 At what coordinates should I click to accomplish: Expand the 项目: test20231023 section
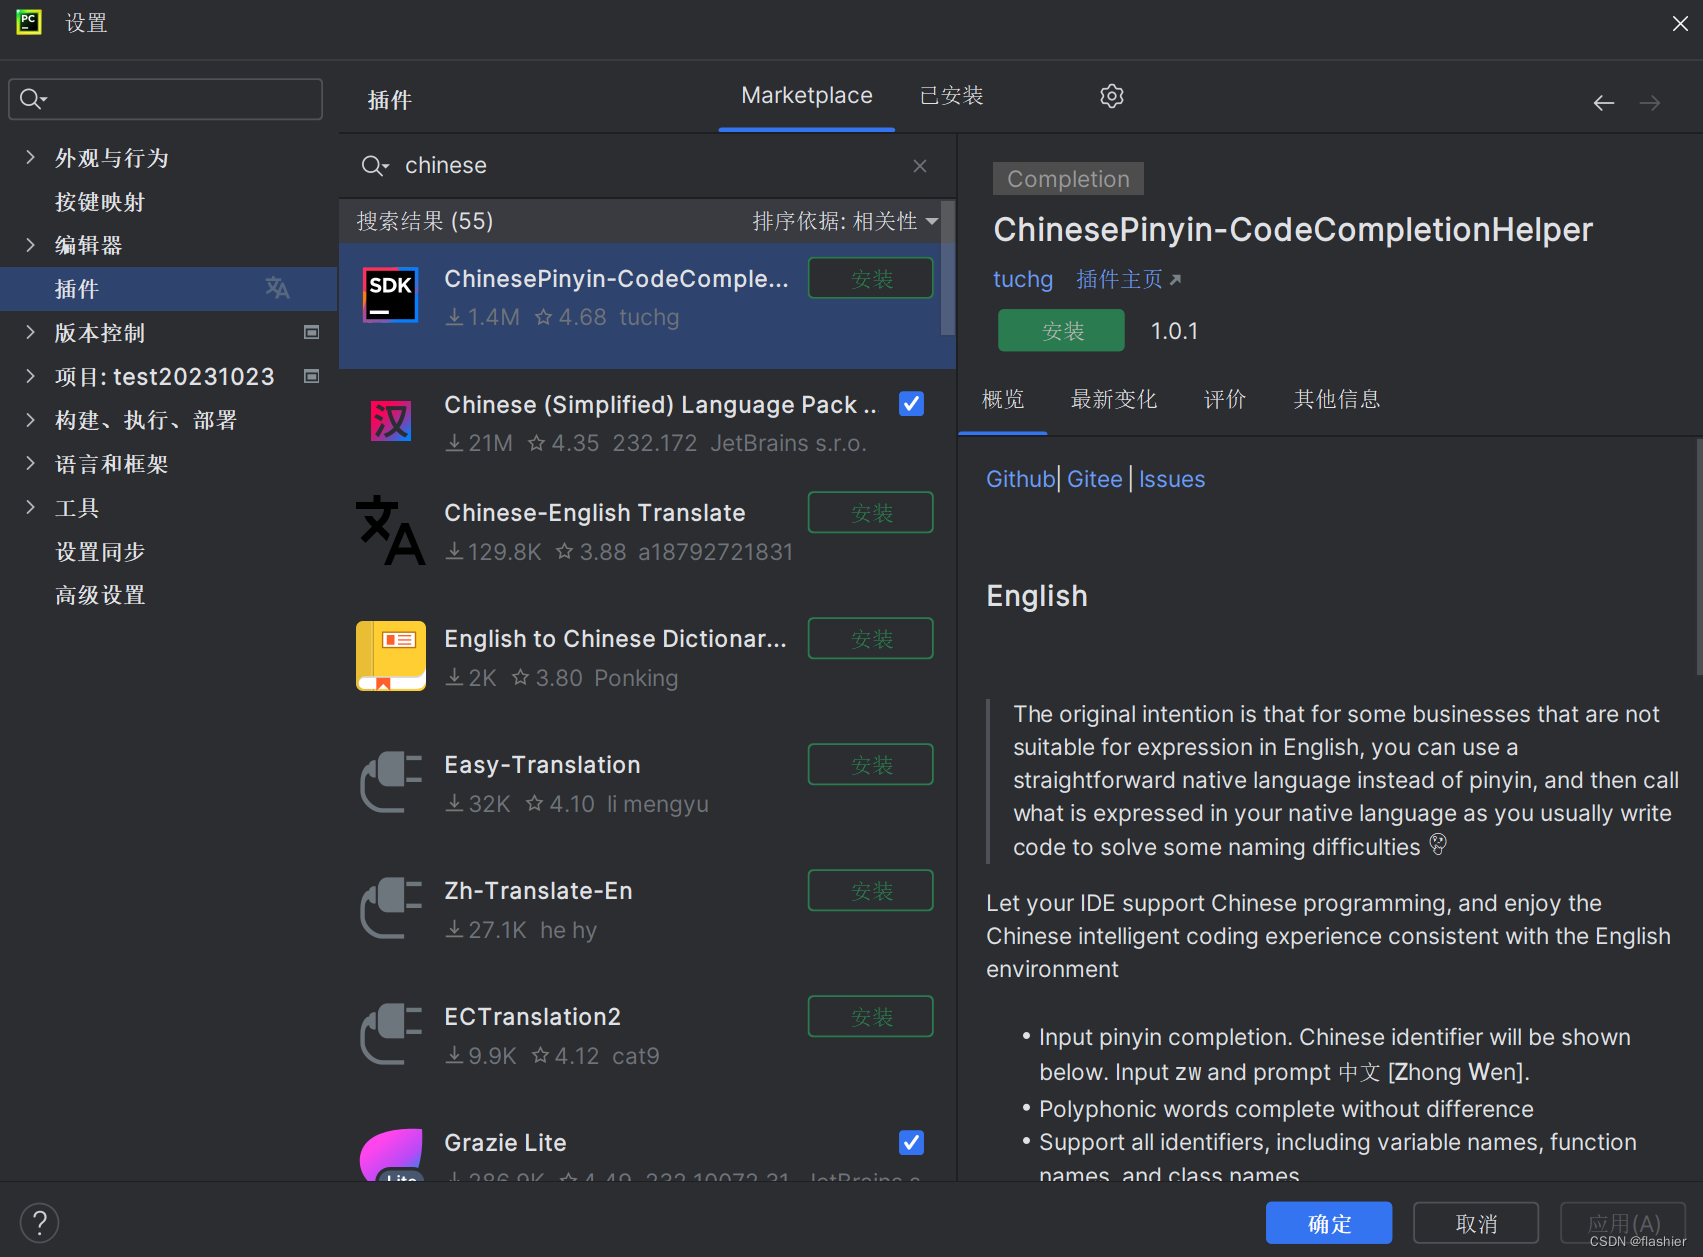click(30, 376)
